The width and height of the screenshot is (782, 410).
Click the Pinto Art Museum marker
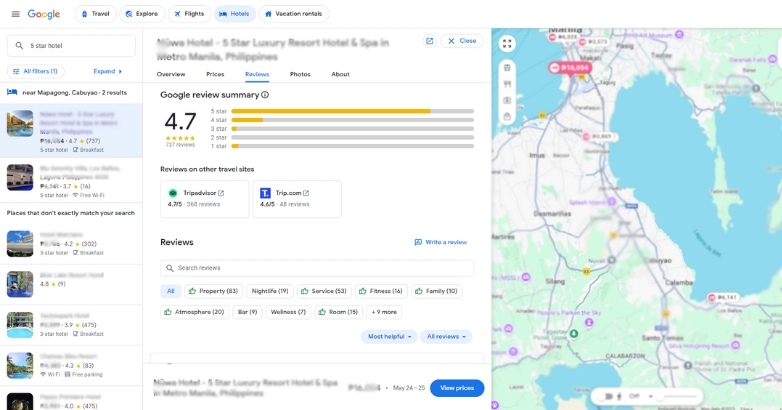coord(679,34)
